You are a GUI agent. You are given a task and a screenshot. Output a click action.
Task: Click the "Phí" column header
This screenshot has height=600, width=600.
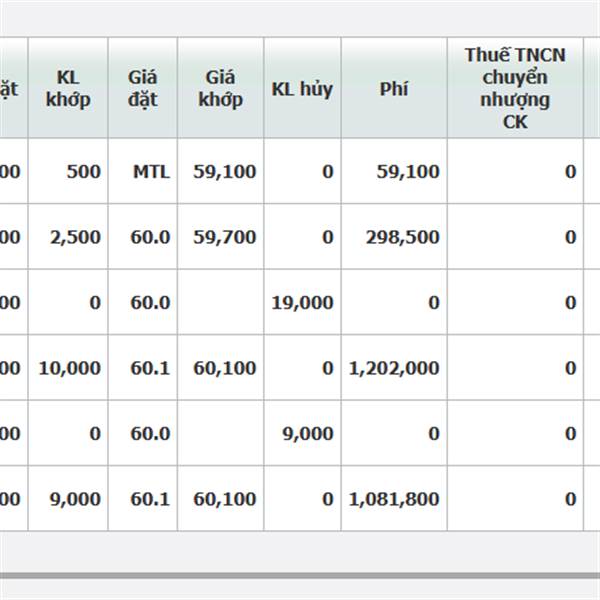pyautogui.click(x=394, y=88)
